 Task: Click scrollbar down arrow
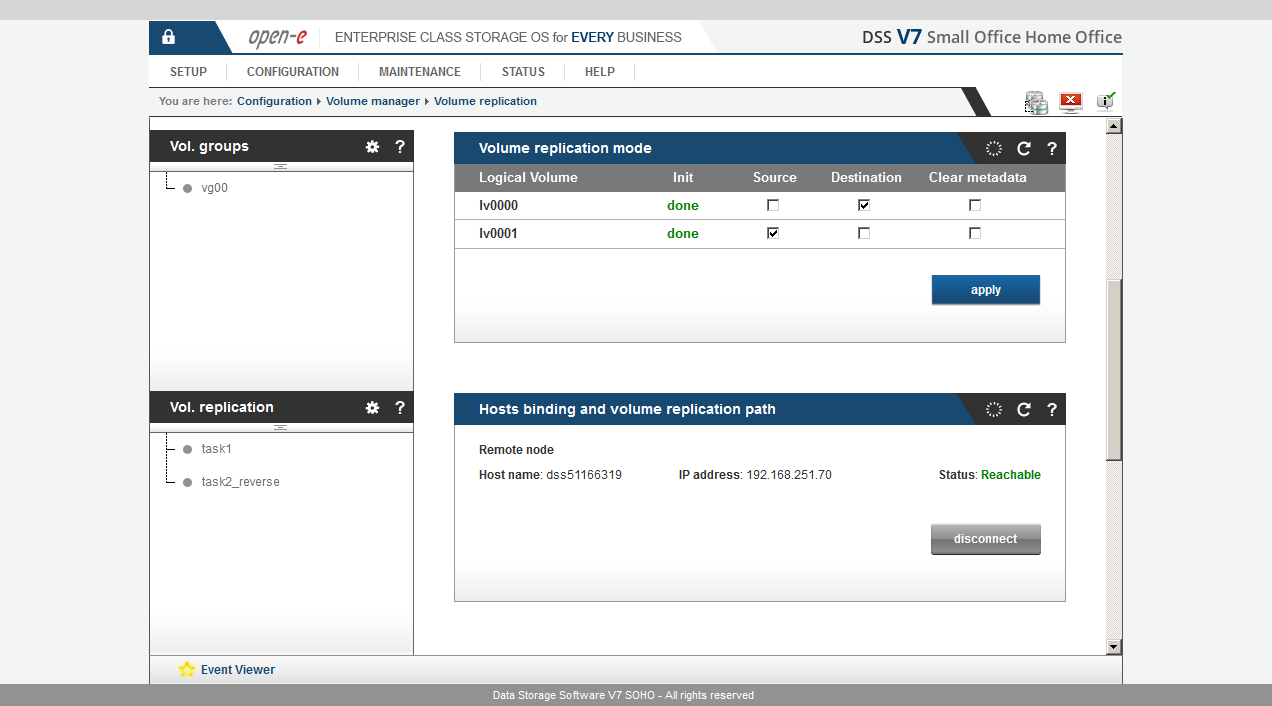[1114, 647]
